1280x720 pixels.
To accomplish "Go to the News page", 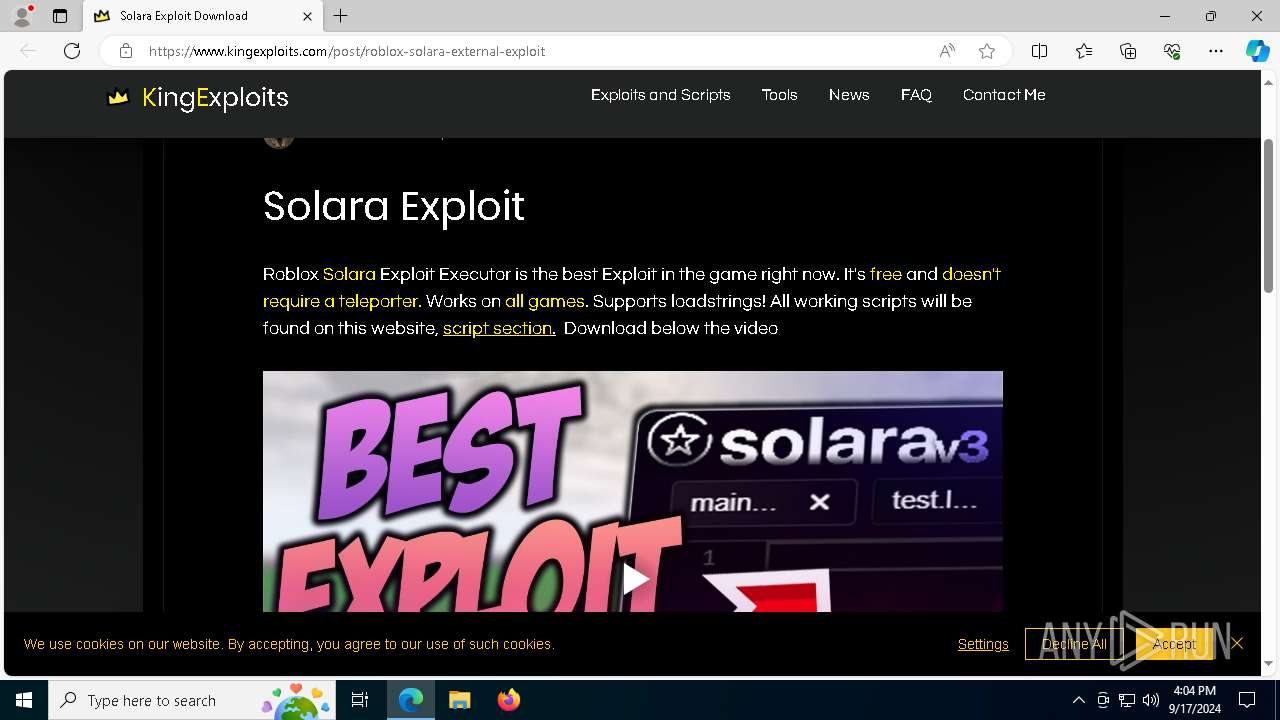I will pos(849,95).
